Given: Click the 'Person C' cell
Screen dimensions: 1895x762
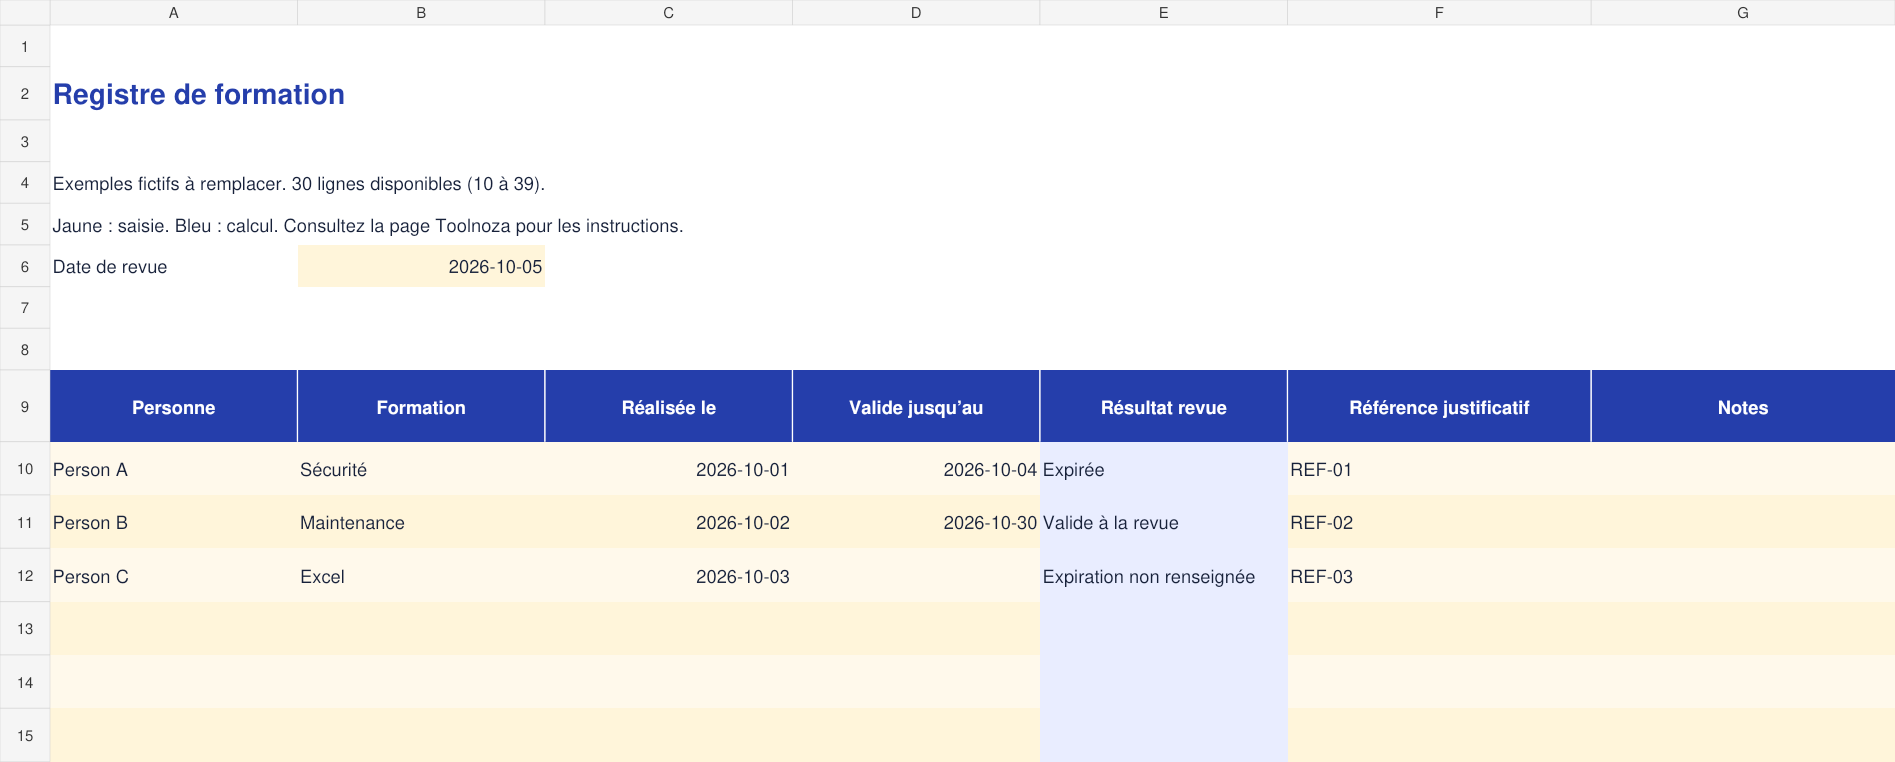Looking at the screenshot, I should pyautogui.click(x=174, y=576).
